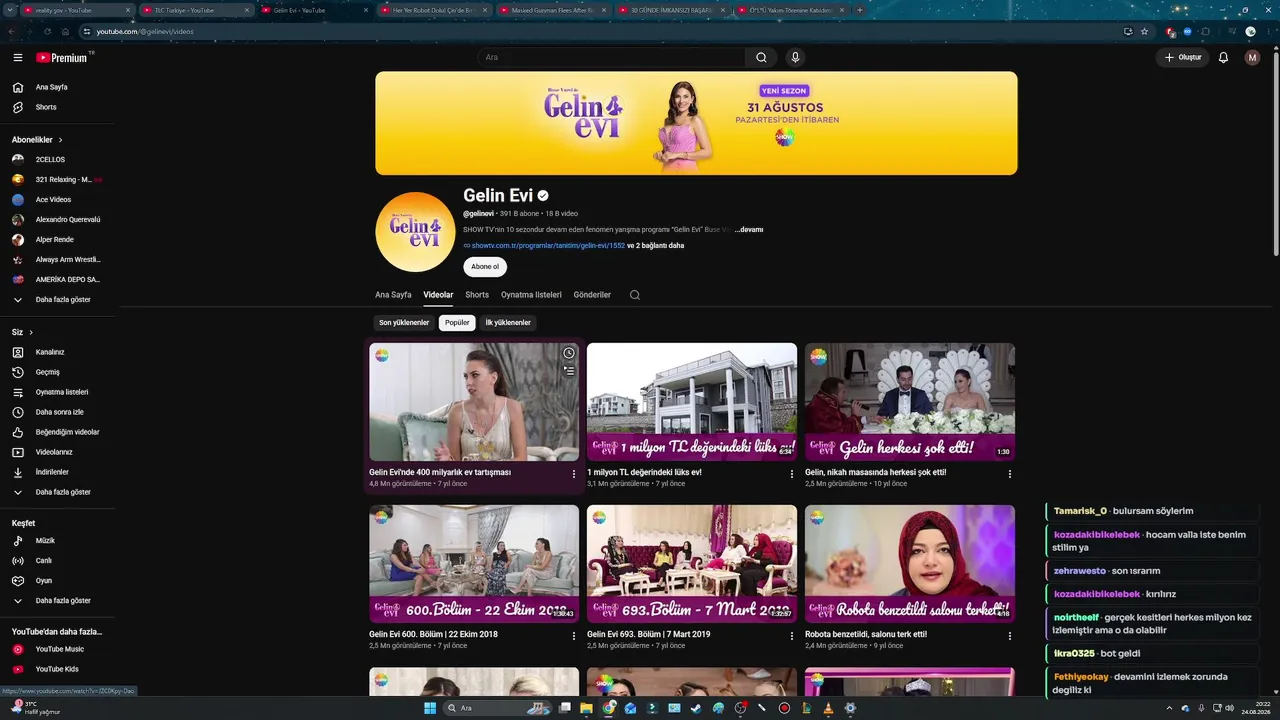1280x720 pixels.
Task: Subscribe with the Abone ol button
Action: [x=485, y=267]
